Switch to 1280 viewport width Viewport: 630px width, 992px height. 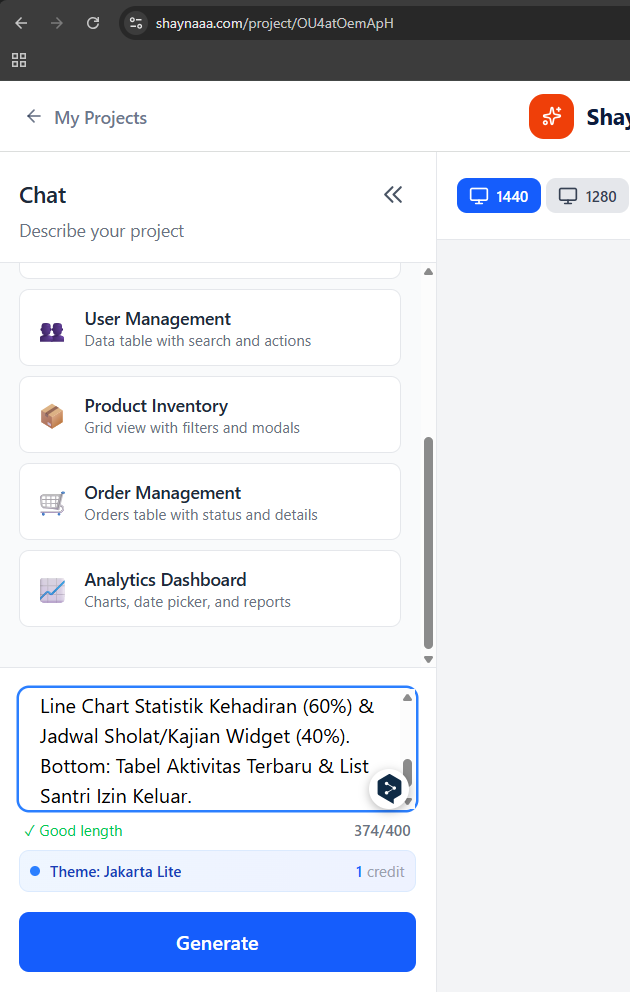click(587, 196)
